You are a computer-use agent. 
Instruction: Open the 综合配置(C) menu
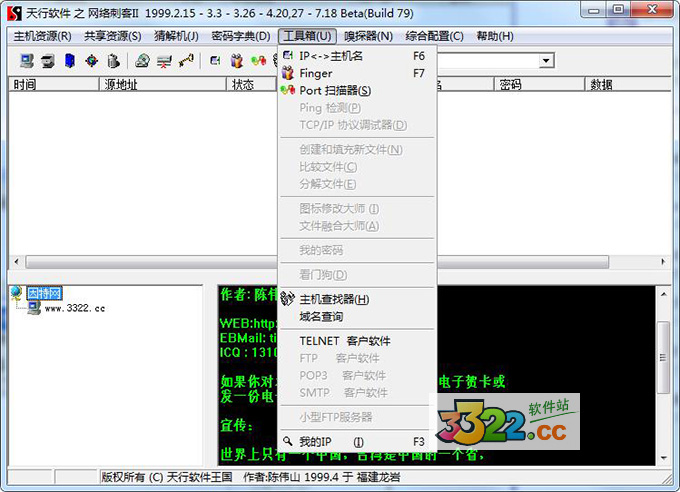pyautogui.click(x=435, y=36)
